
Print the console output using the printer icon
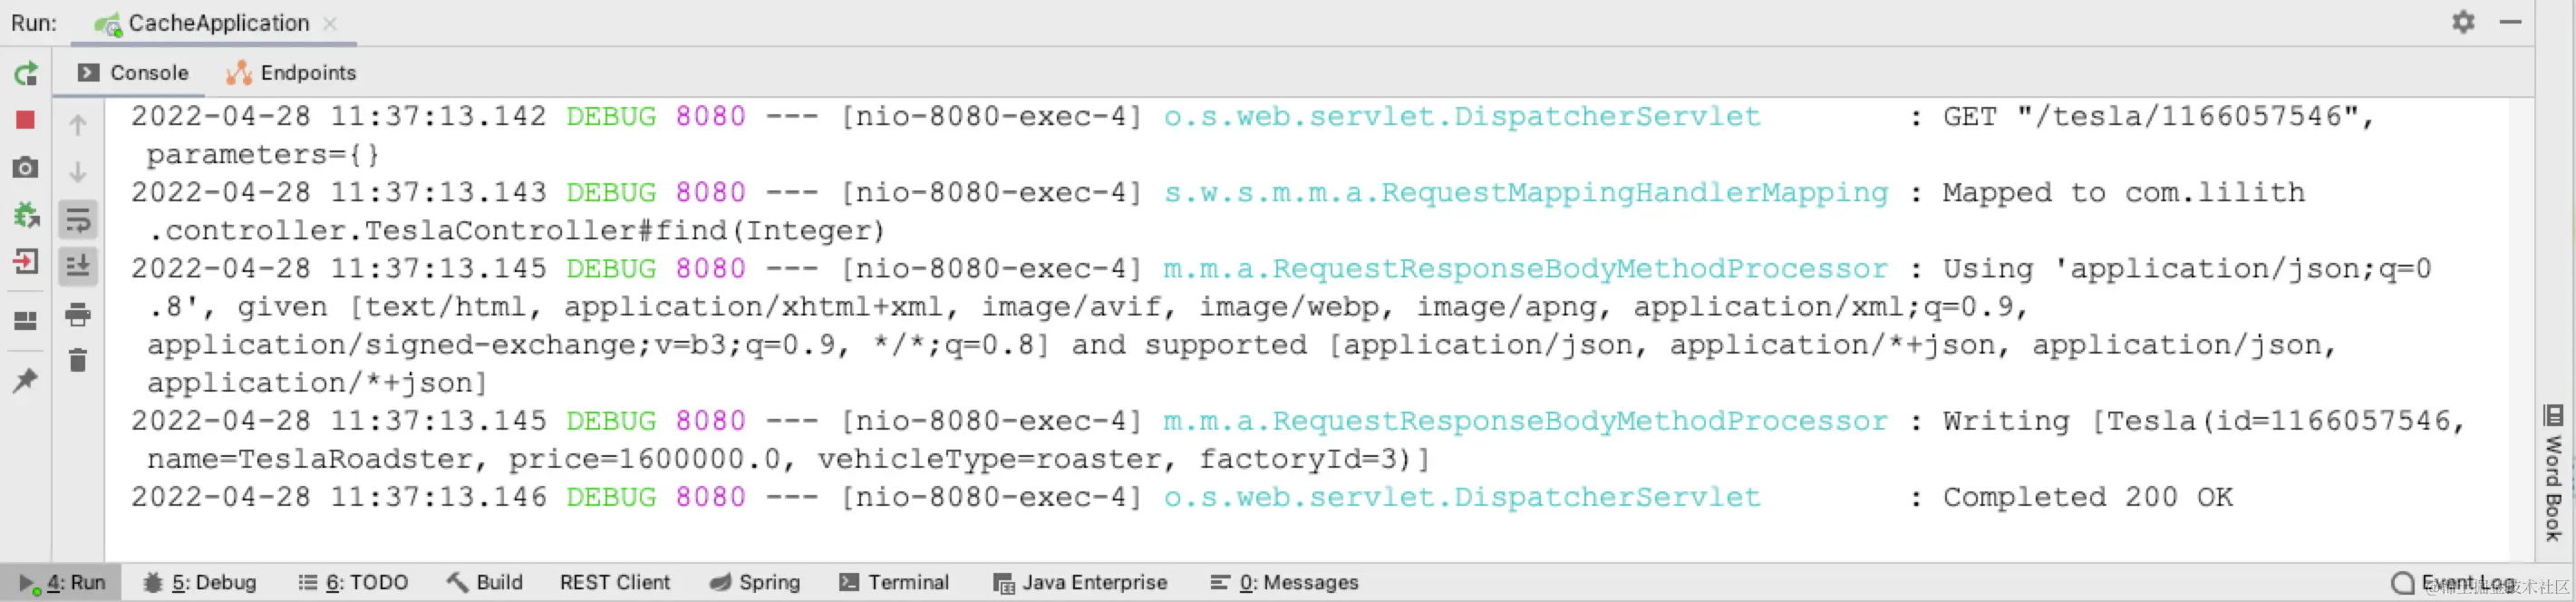pos(78,314)
